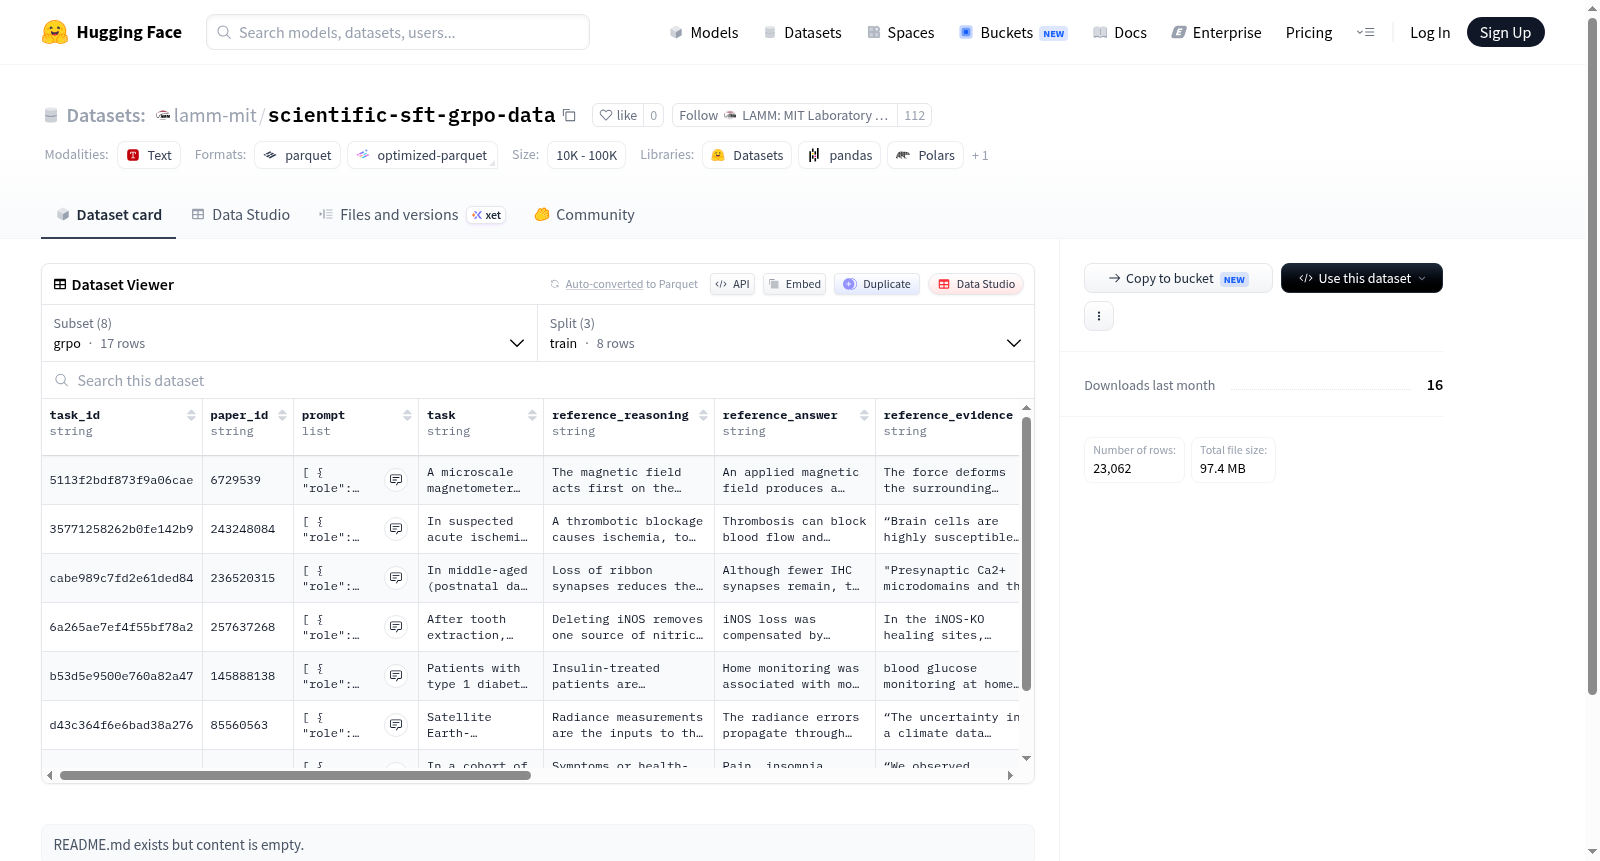Open Docs in the top navigation
1600x861 pixels.
[1120, 33]
